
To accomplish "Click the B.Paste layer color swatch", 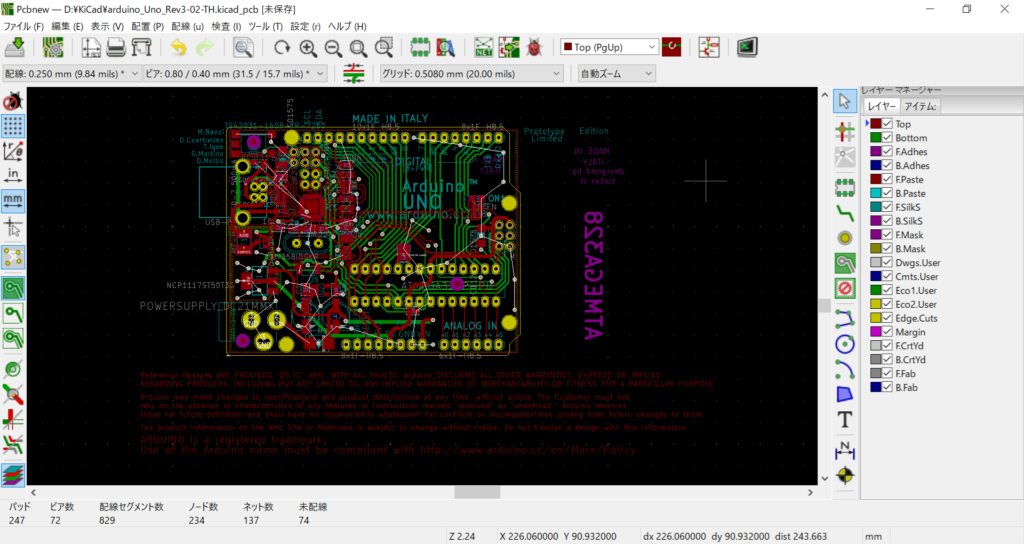I will [875, 193].
